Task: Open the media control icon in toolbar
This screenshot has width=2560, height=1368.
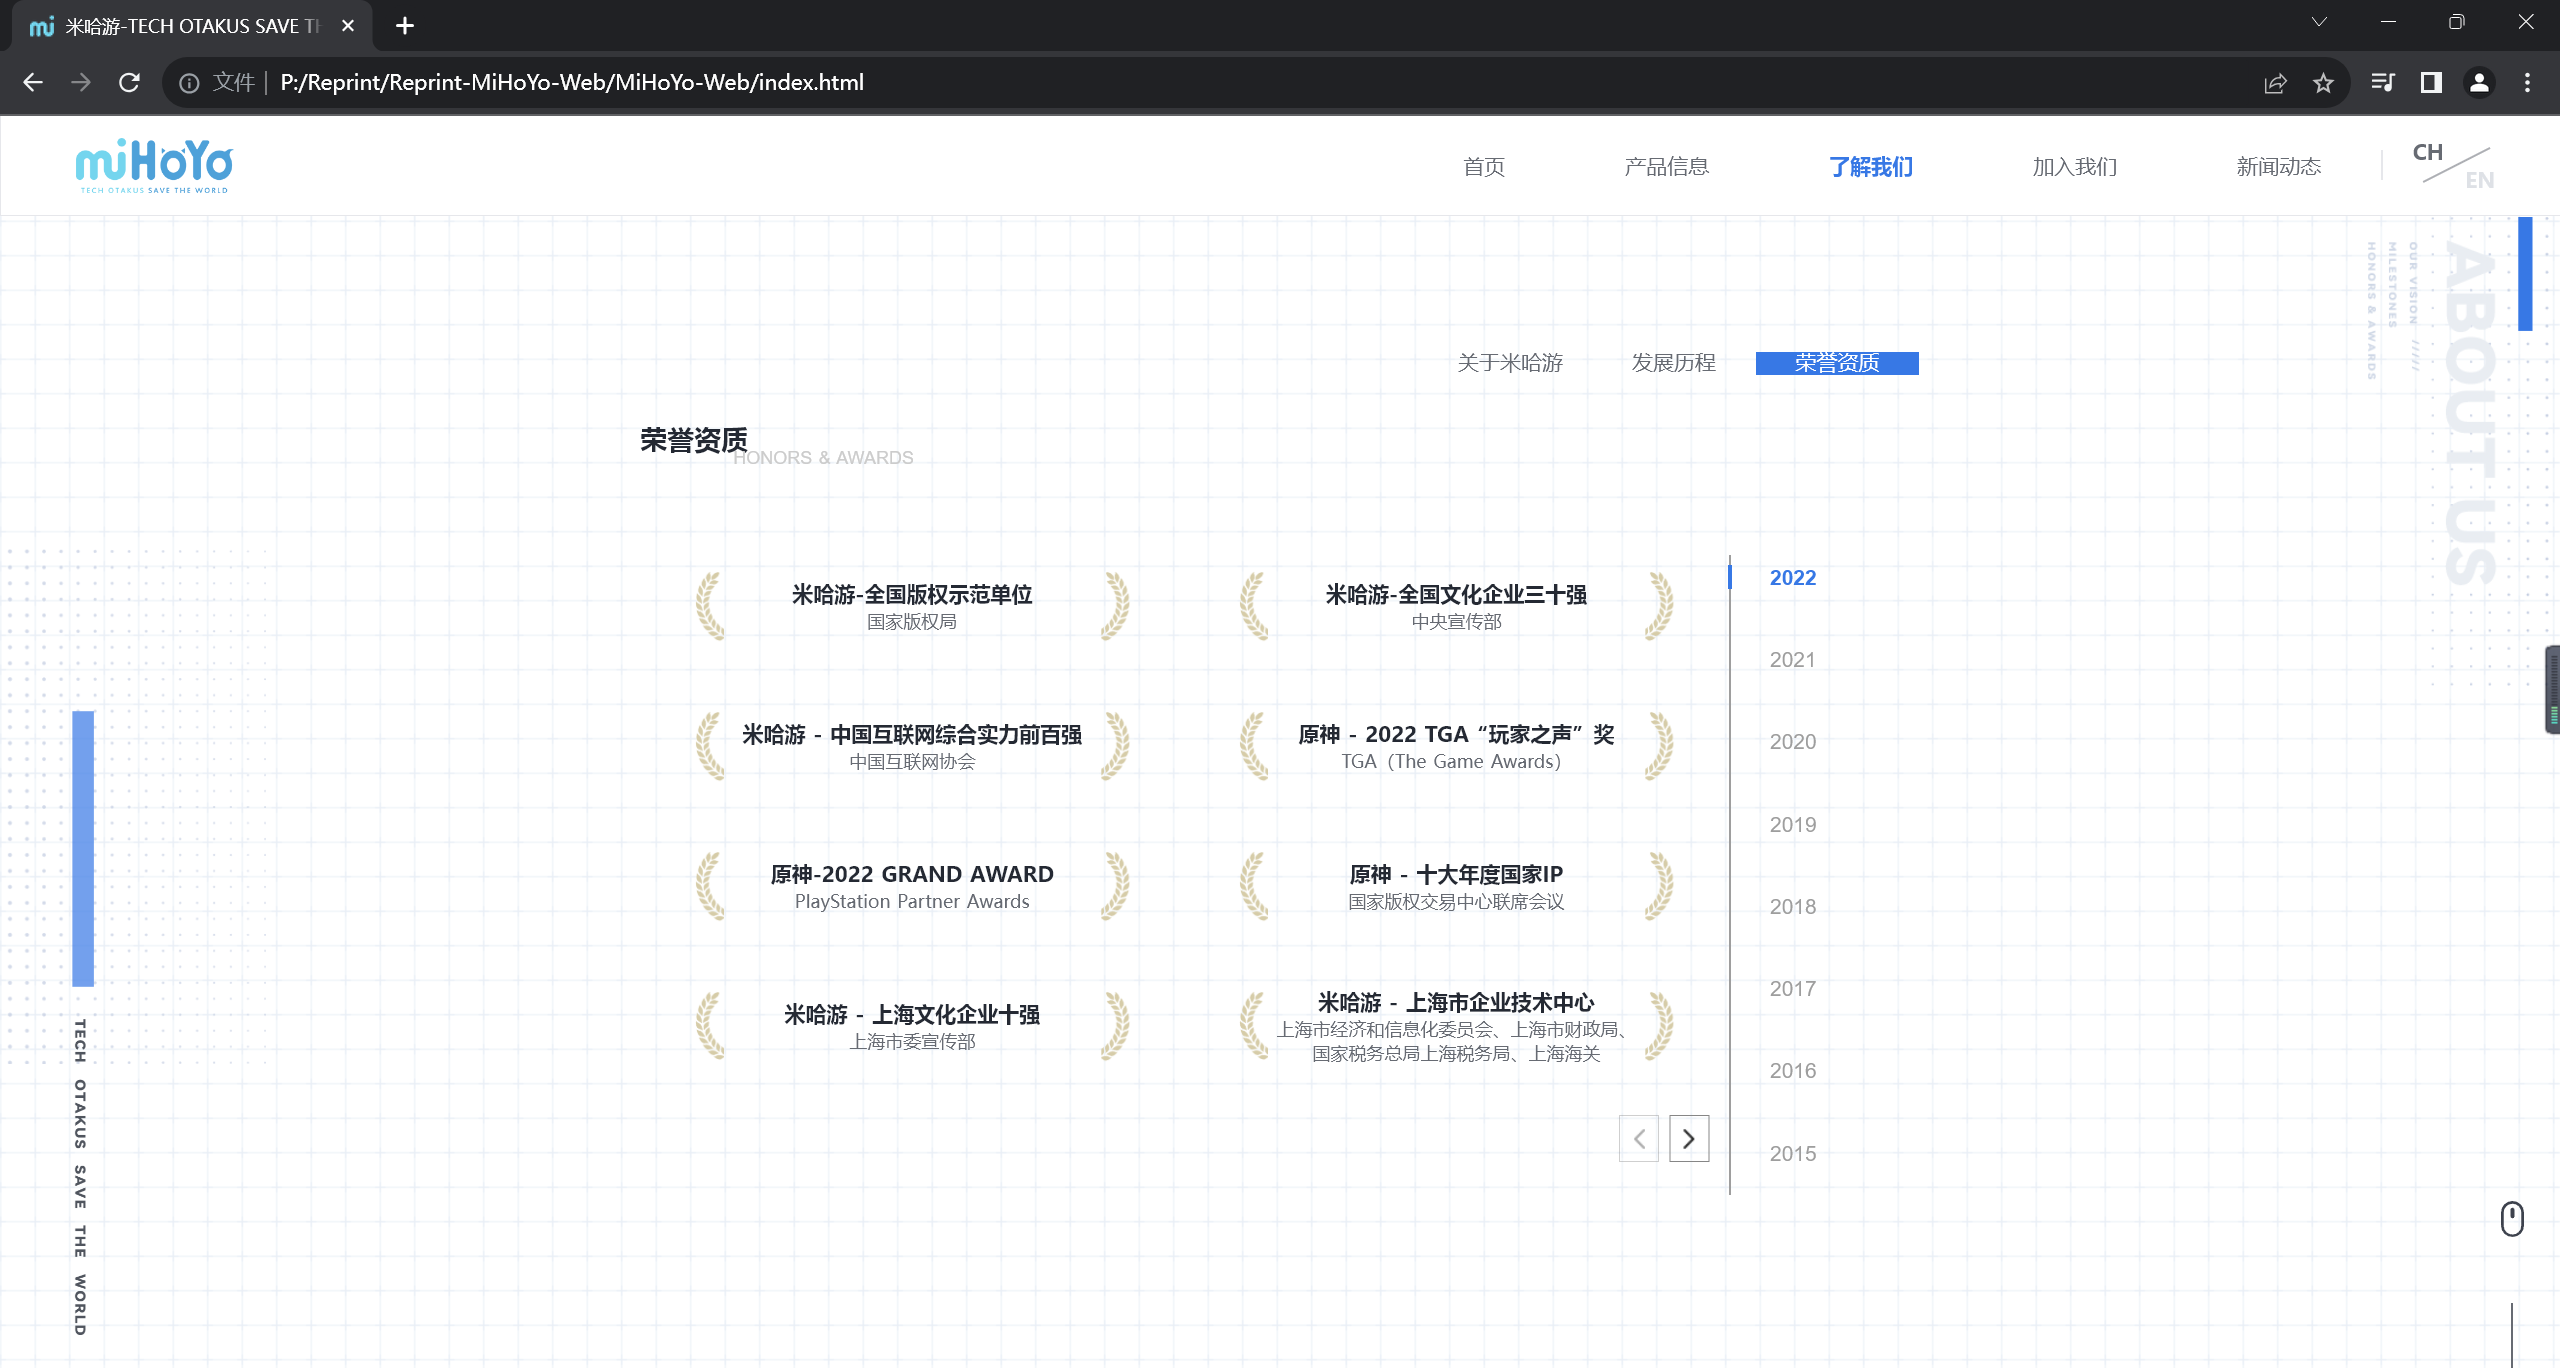Action: click(2383, 83)
